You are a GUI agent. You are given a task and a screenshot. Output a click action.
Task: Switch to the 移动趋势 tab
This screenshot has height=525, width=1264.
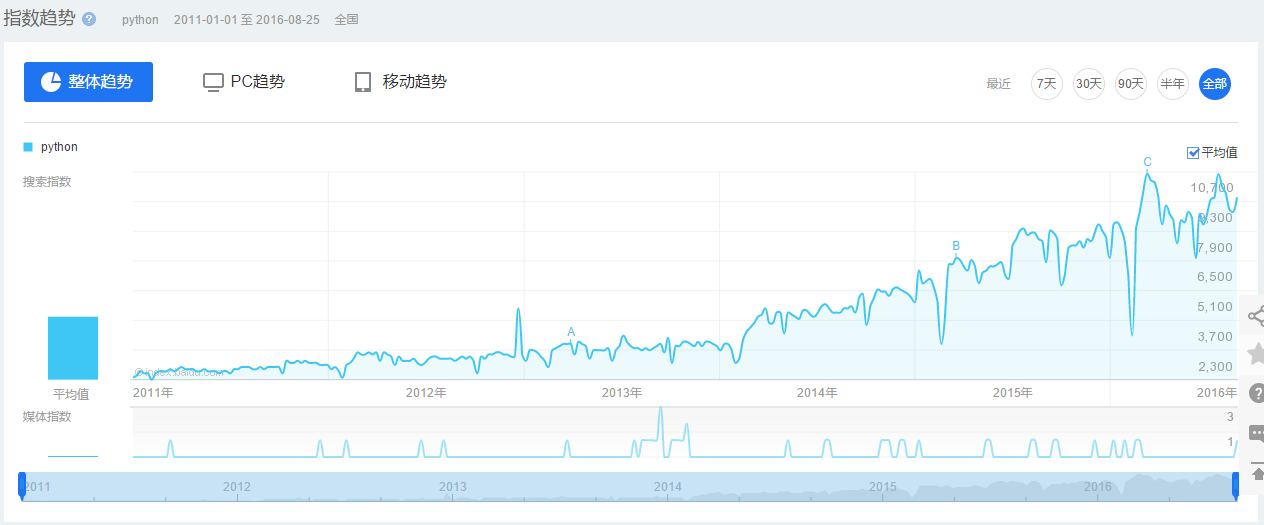(400, 82)
